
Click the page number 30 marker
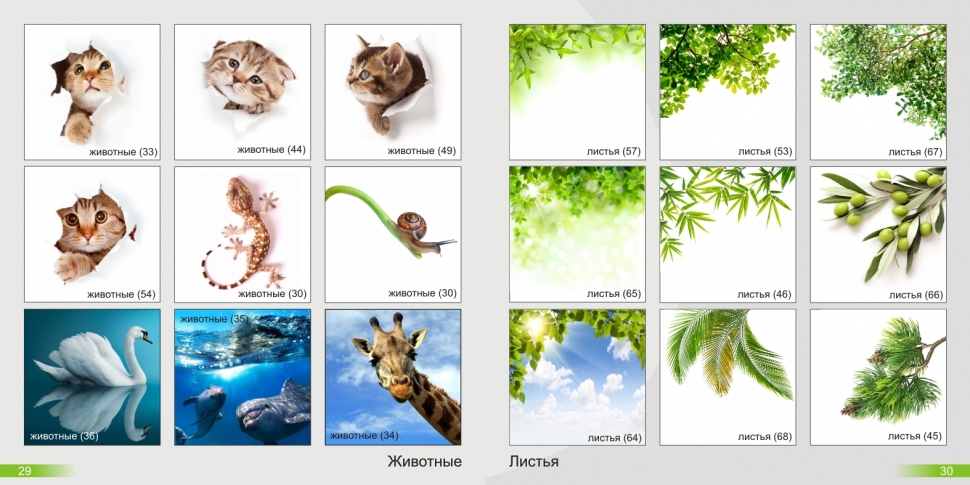tap(946, 471)
